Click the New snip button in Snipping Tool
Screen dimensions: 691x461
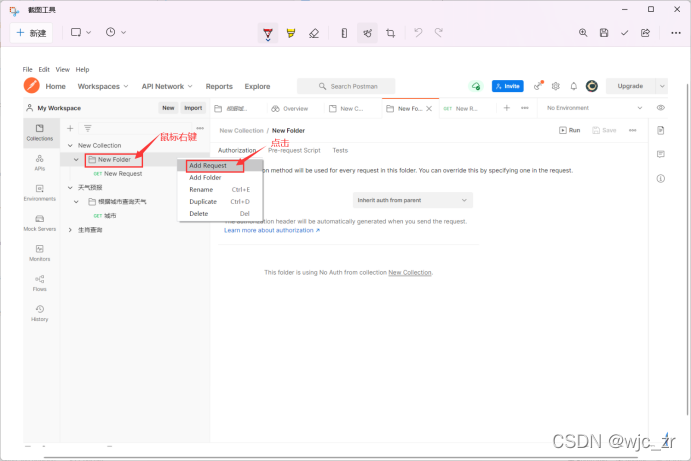(31, 33)
